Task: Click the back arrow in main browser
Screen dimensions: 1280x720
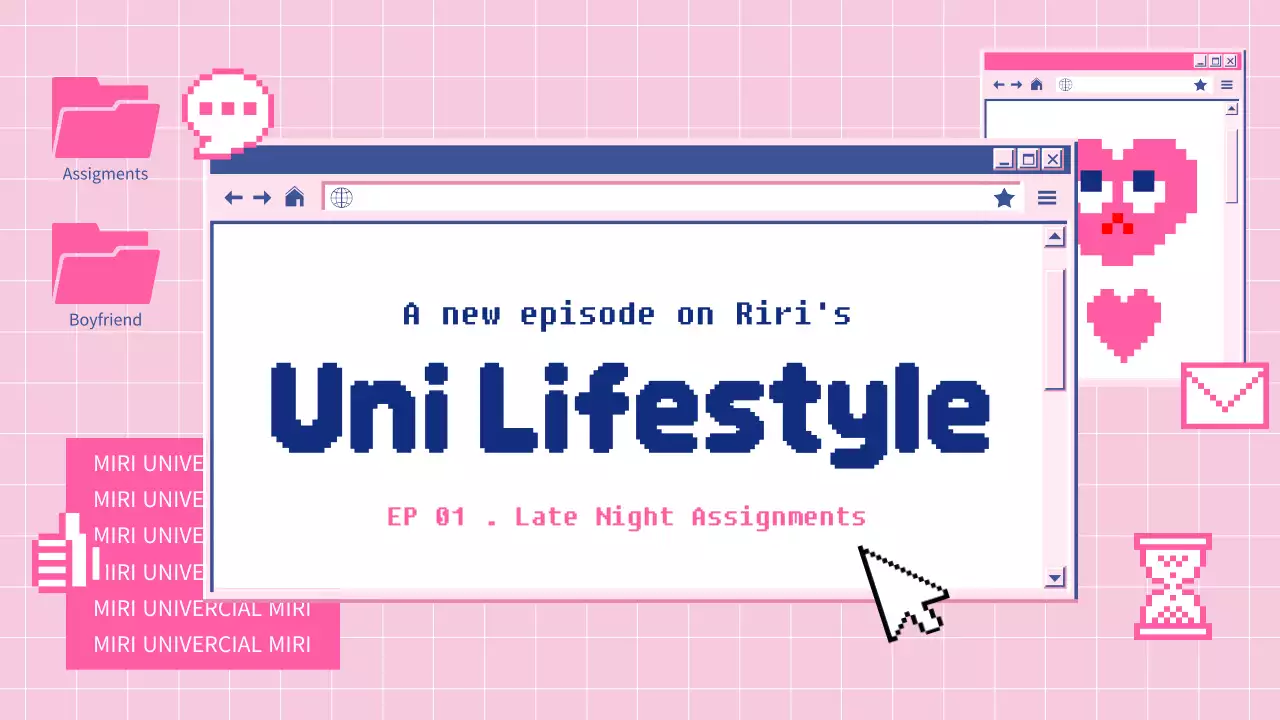Action: pyautogui.click(x=234, y=198)
